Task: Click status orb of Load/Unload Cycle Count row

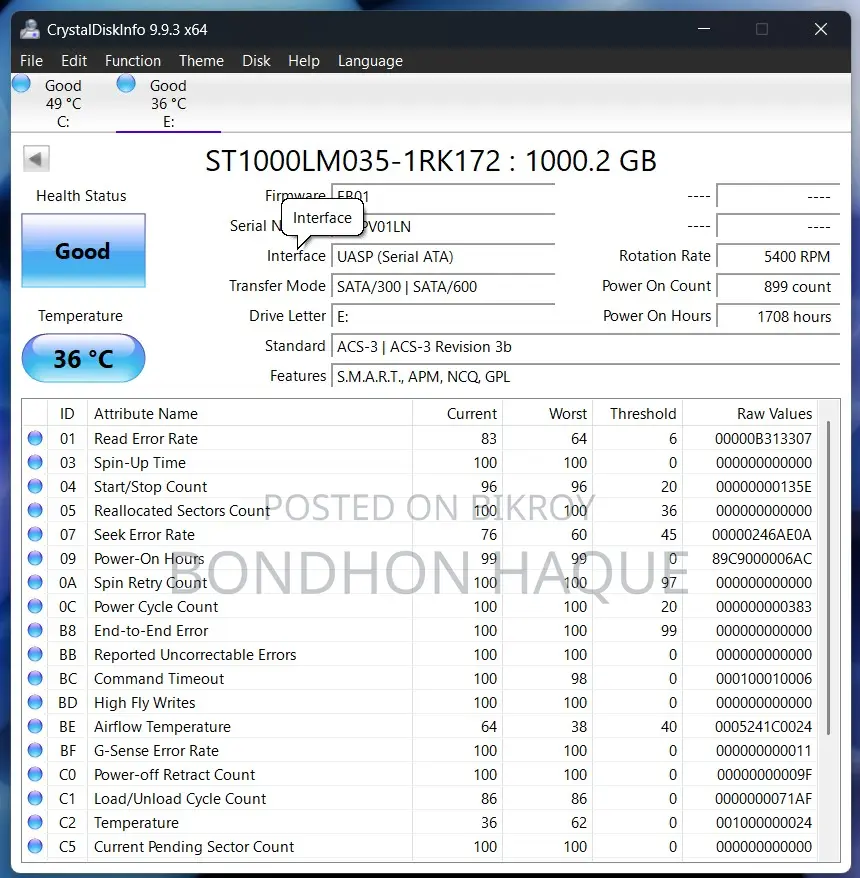Action: click(x=35, y=798)
